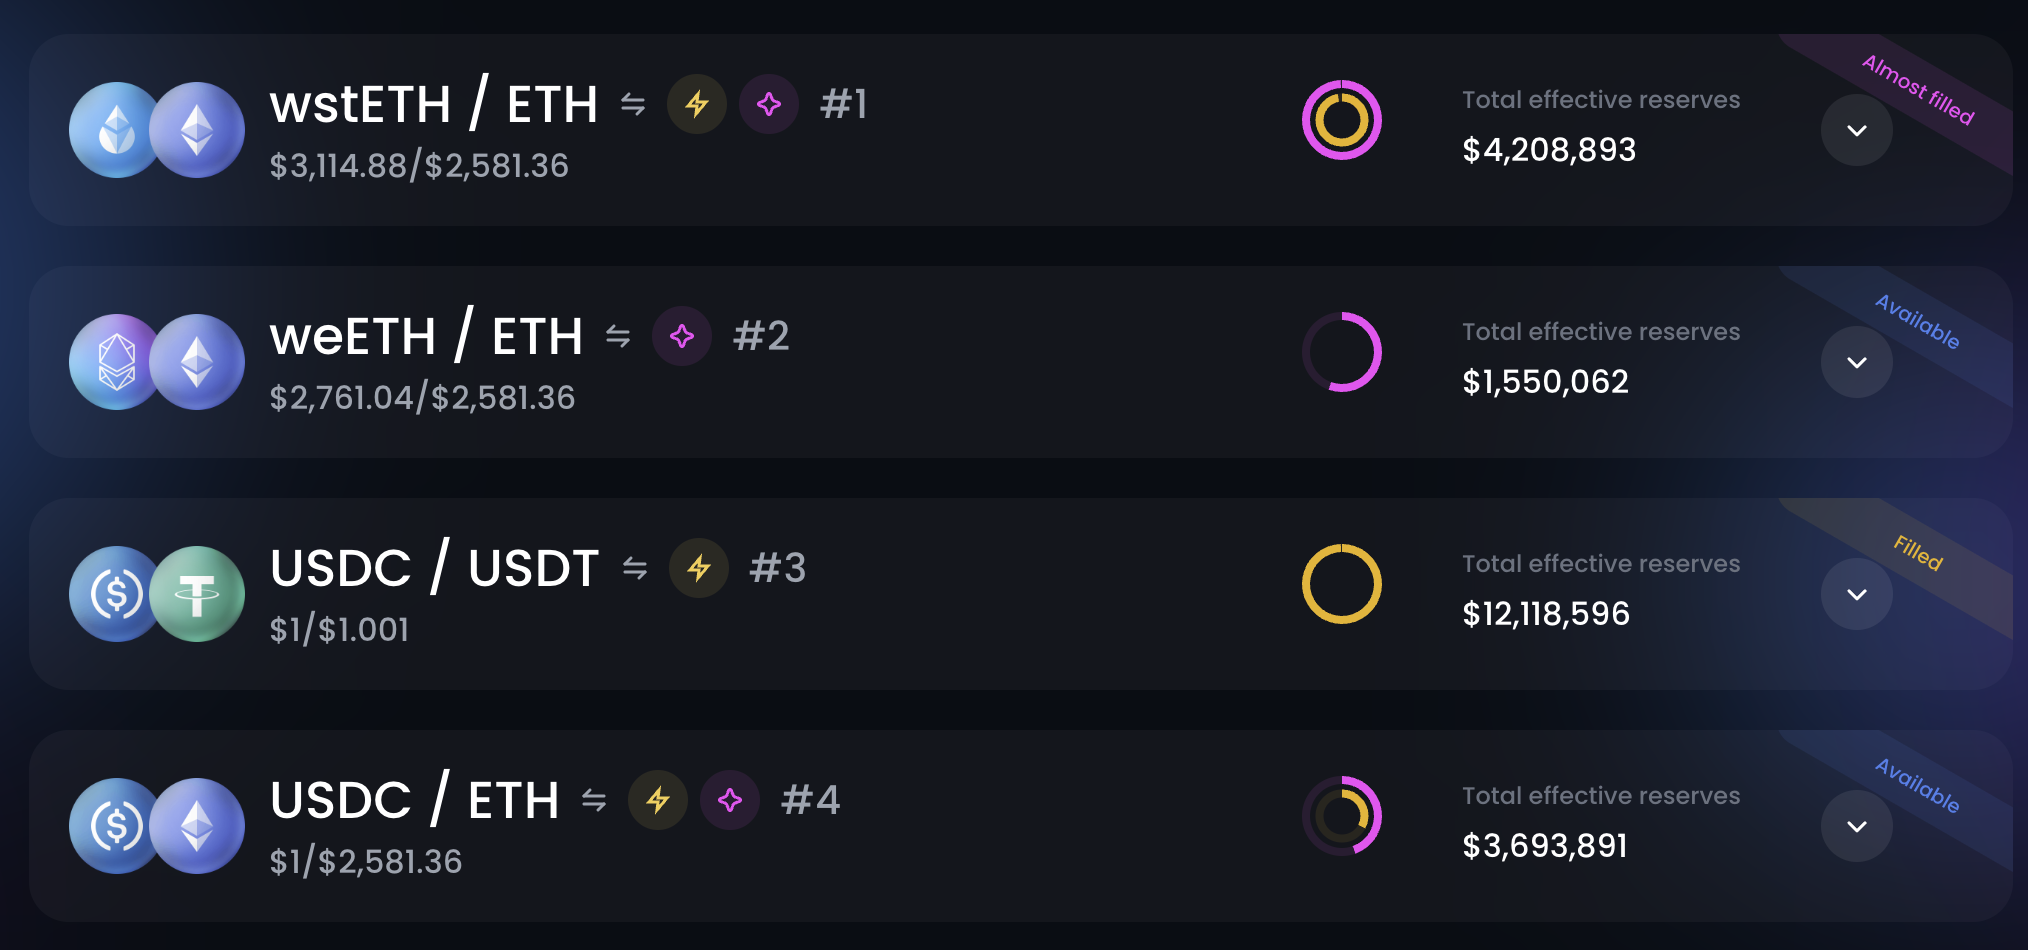
Task: Expand the weETH / ETH pool details
Action: pos(1857,362)
